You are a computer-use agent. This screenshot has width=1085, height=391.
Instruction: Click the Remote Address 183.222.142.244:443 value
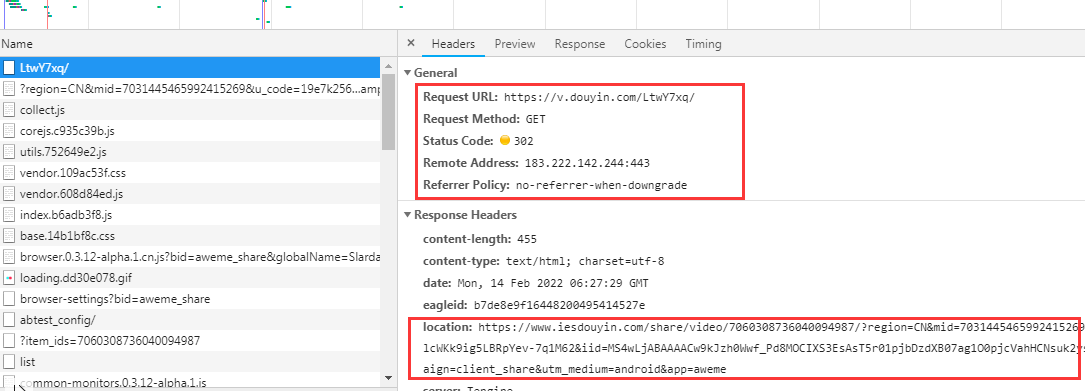(587, 163)
